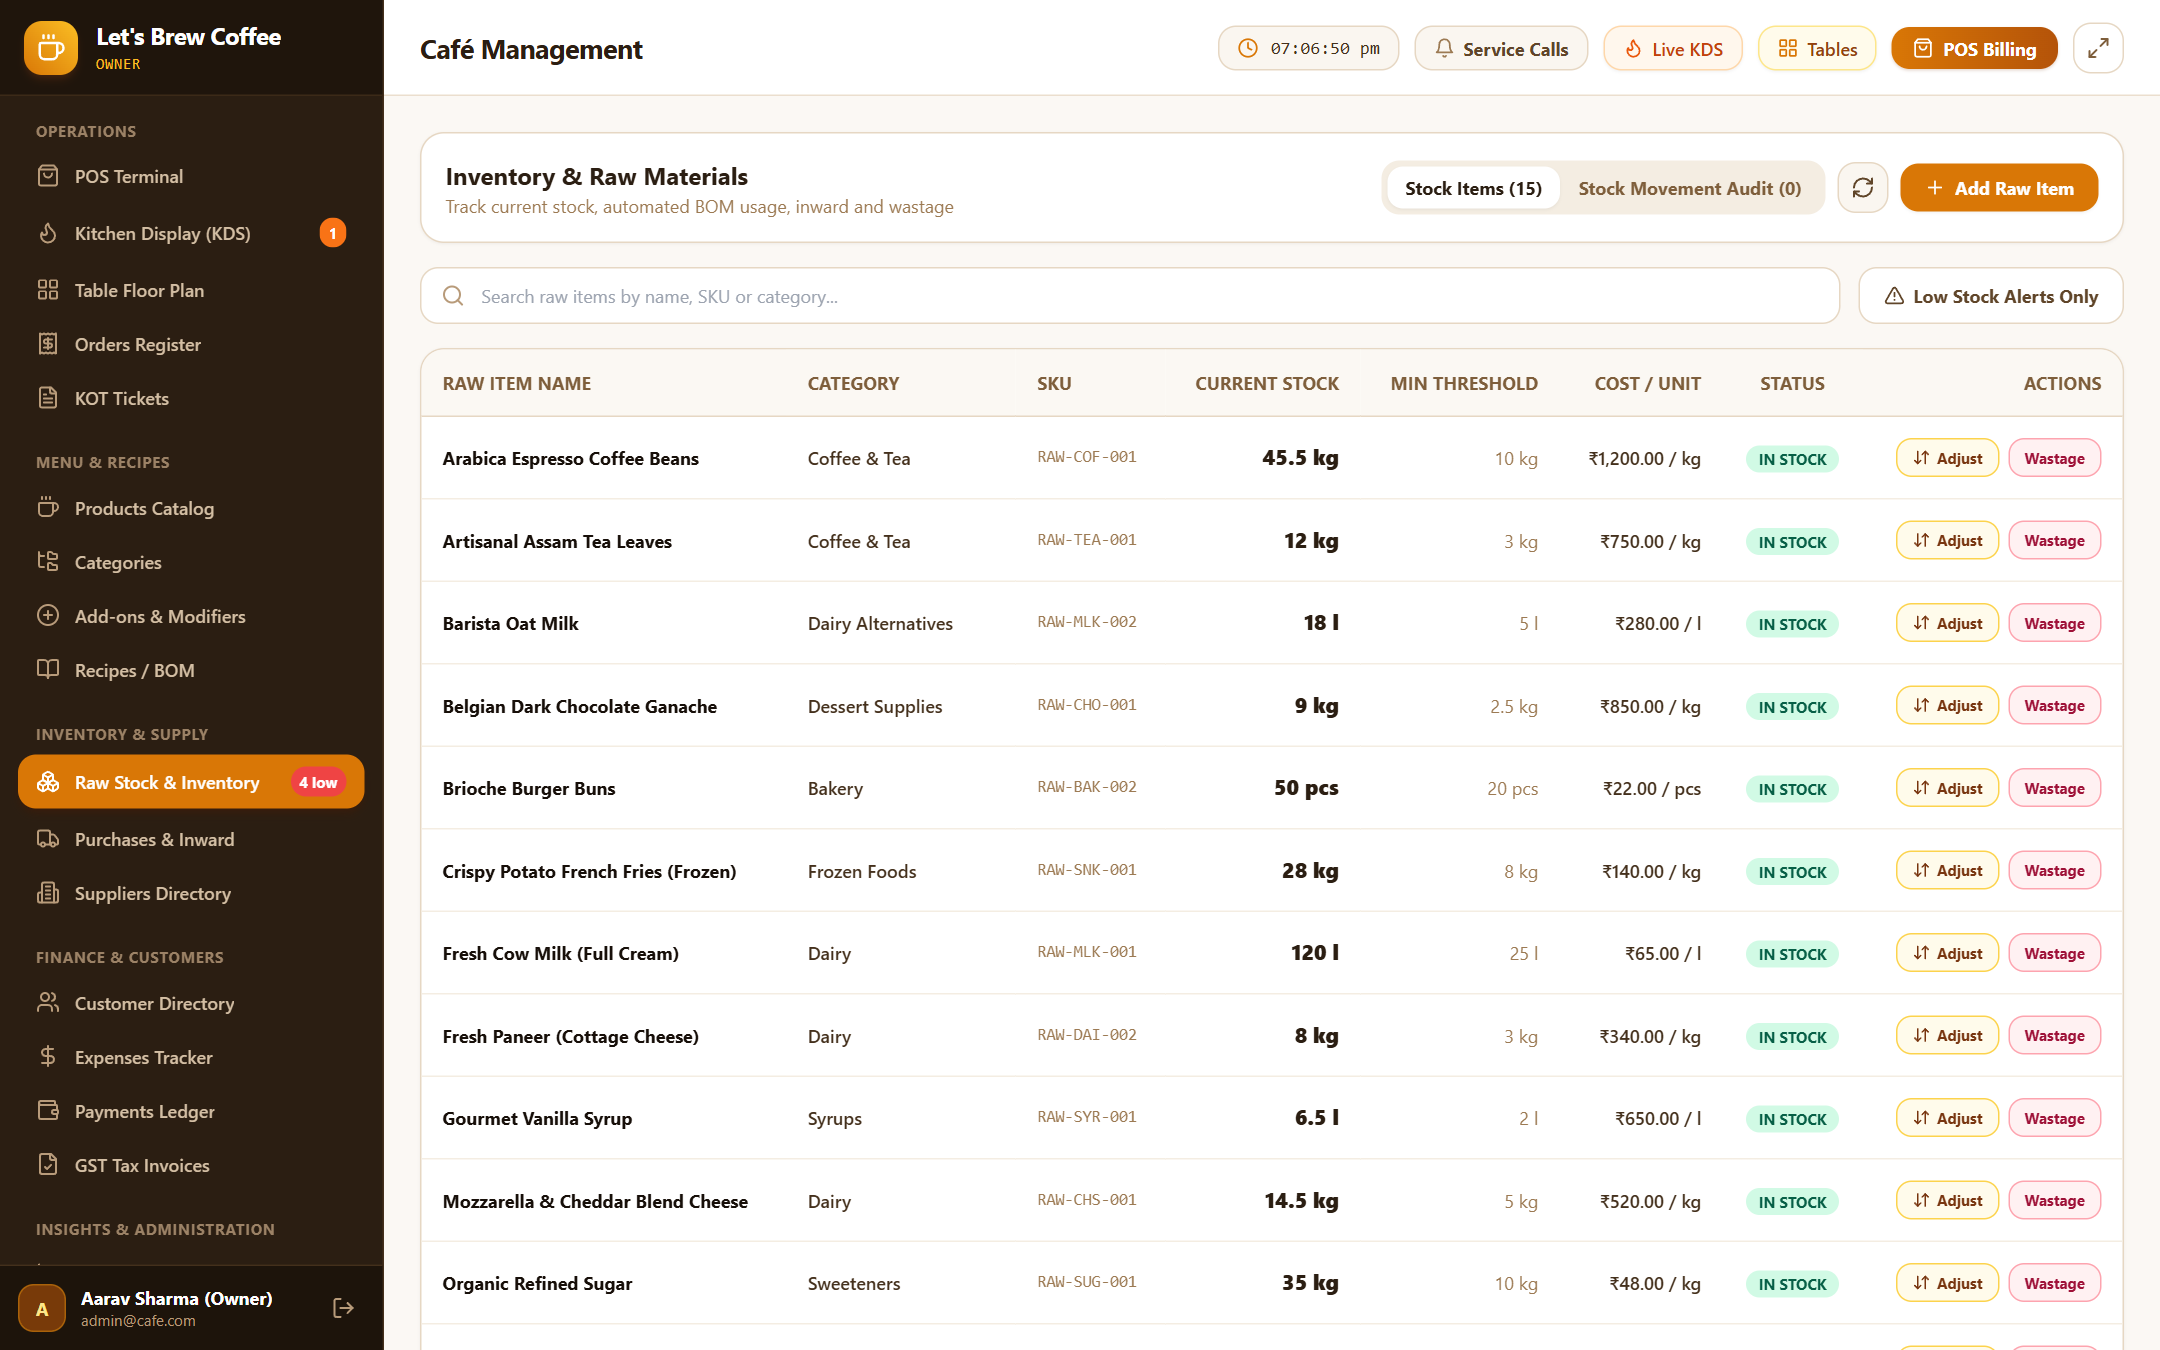Click the Café Management page title

tap(531, 49)
